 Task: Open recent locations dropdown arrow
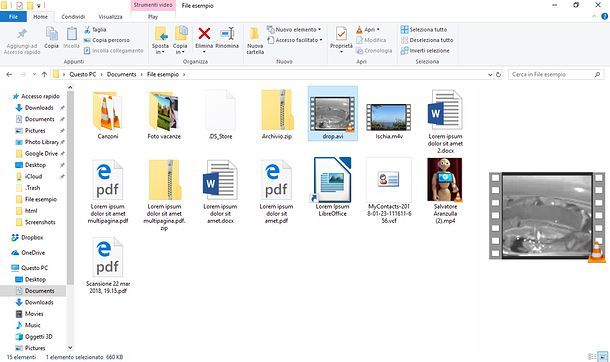pos(34,74)
